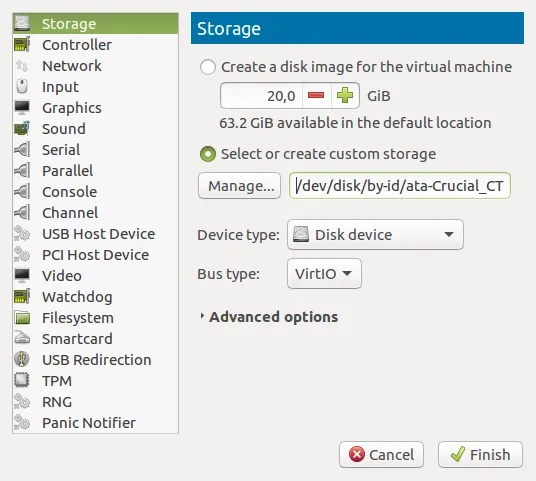536x481 pixels.
Task: Click the folder icon beside Filesystem
Action: click(22, 318)
